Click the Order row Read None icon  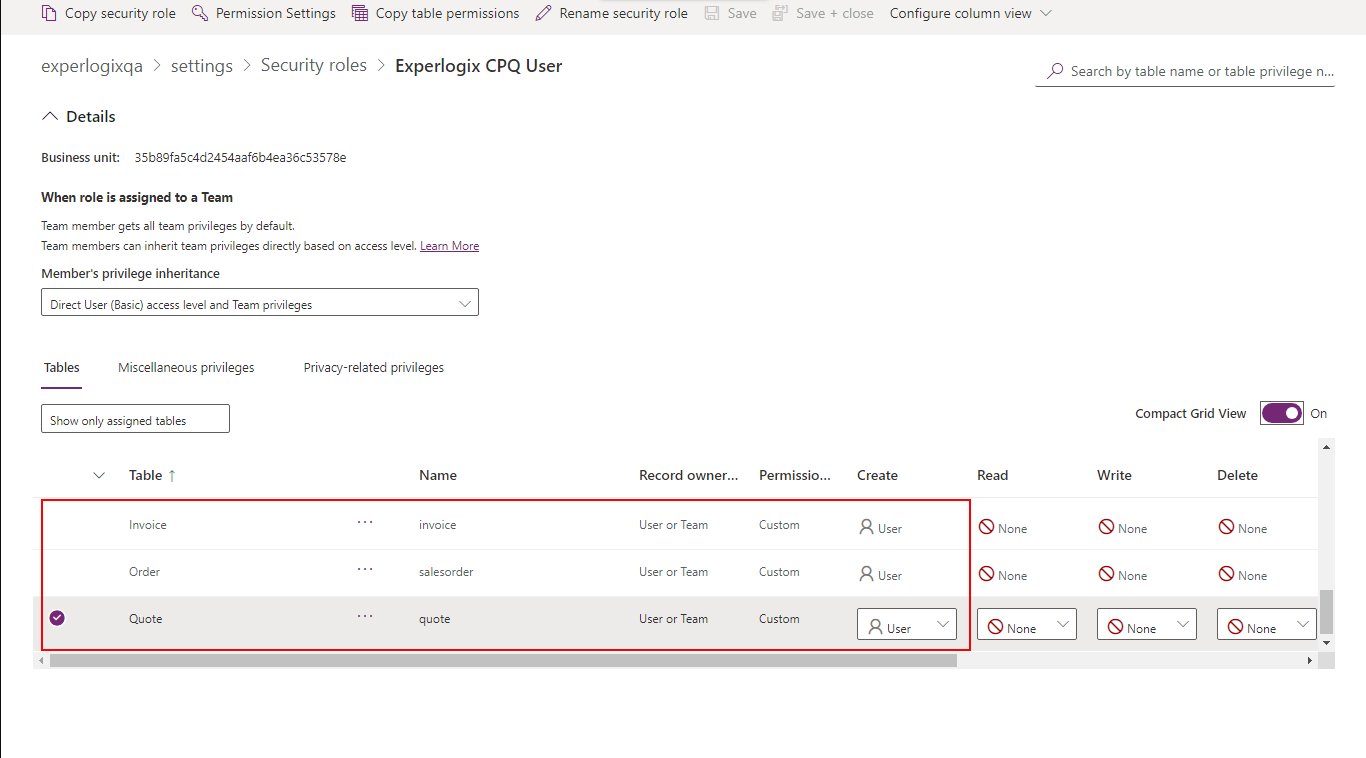tap(987, 574)
